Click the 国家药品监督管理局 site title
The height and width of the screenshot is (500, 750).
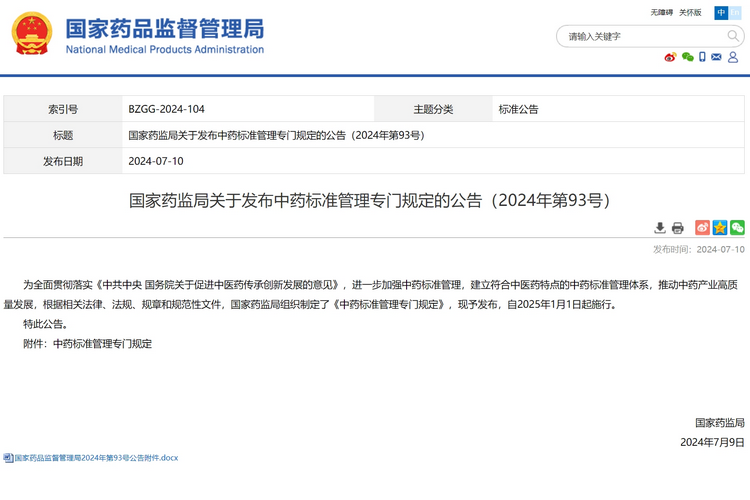[165, 28]
